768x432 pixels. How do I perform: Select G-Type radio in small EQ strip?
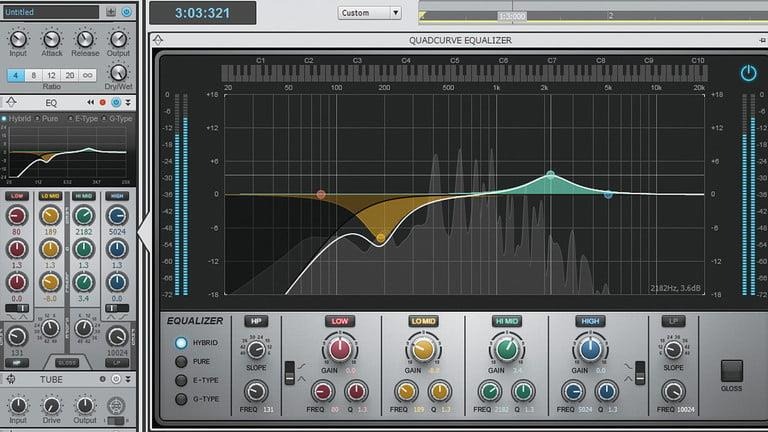[104, 119]
